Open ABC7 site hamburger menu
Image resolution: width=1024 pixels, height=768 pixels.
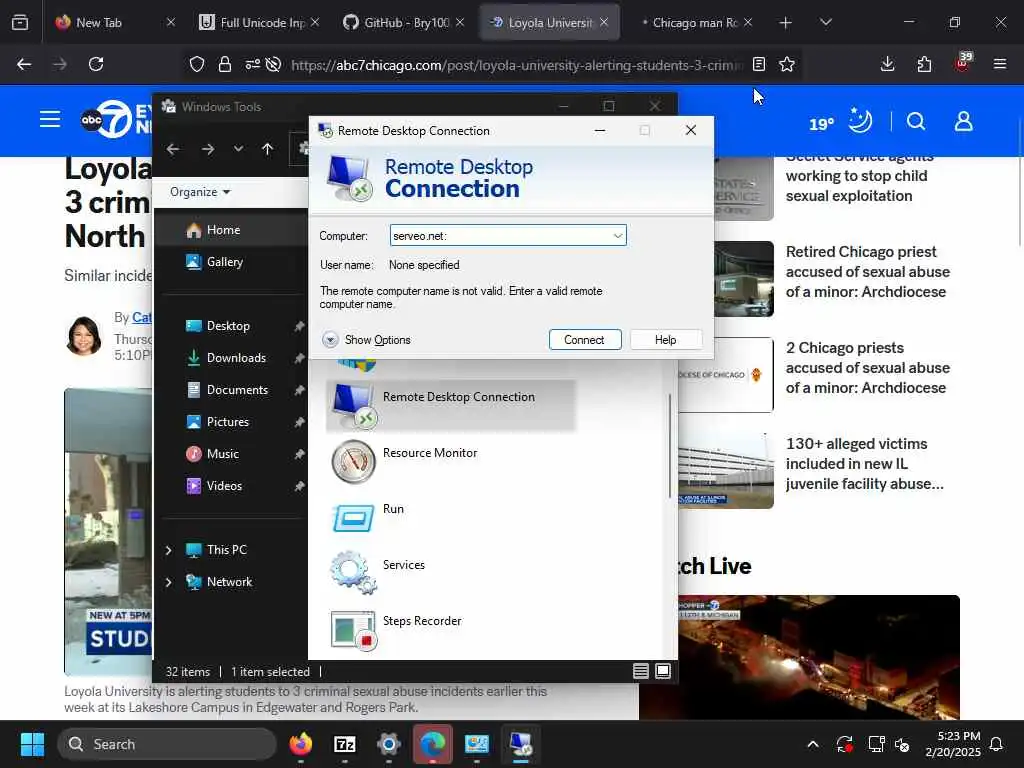50,120
